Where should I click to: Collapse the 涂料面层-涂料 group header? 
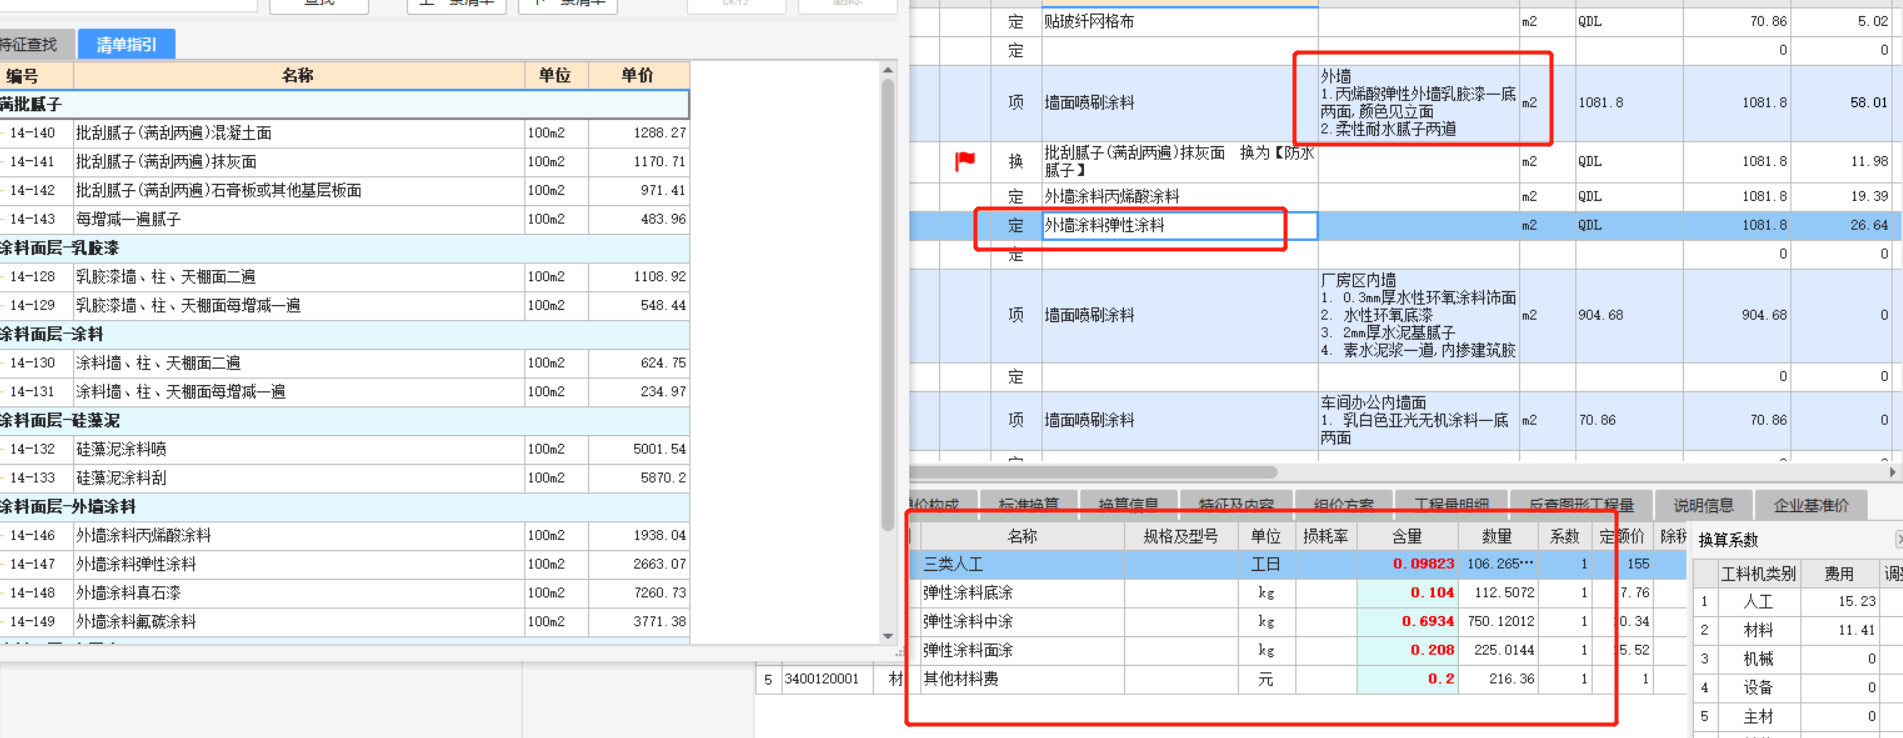344,334
